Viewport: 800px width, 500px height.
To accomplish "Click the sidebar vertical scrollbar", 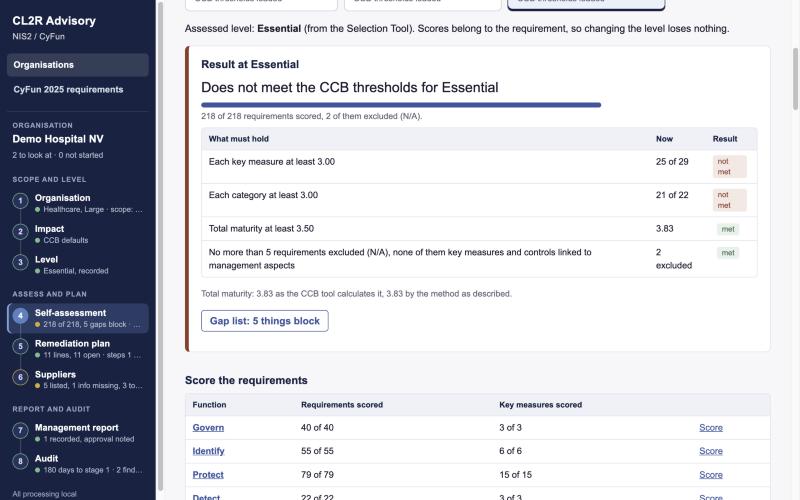I will point(160,245).
